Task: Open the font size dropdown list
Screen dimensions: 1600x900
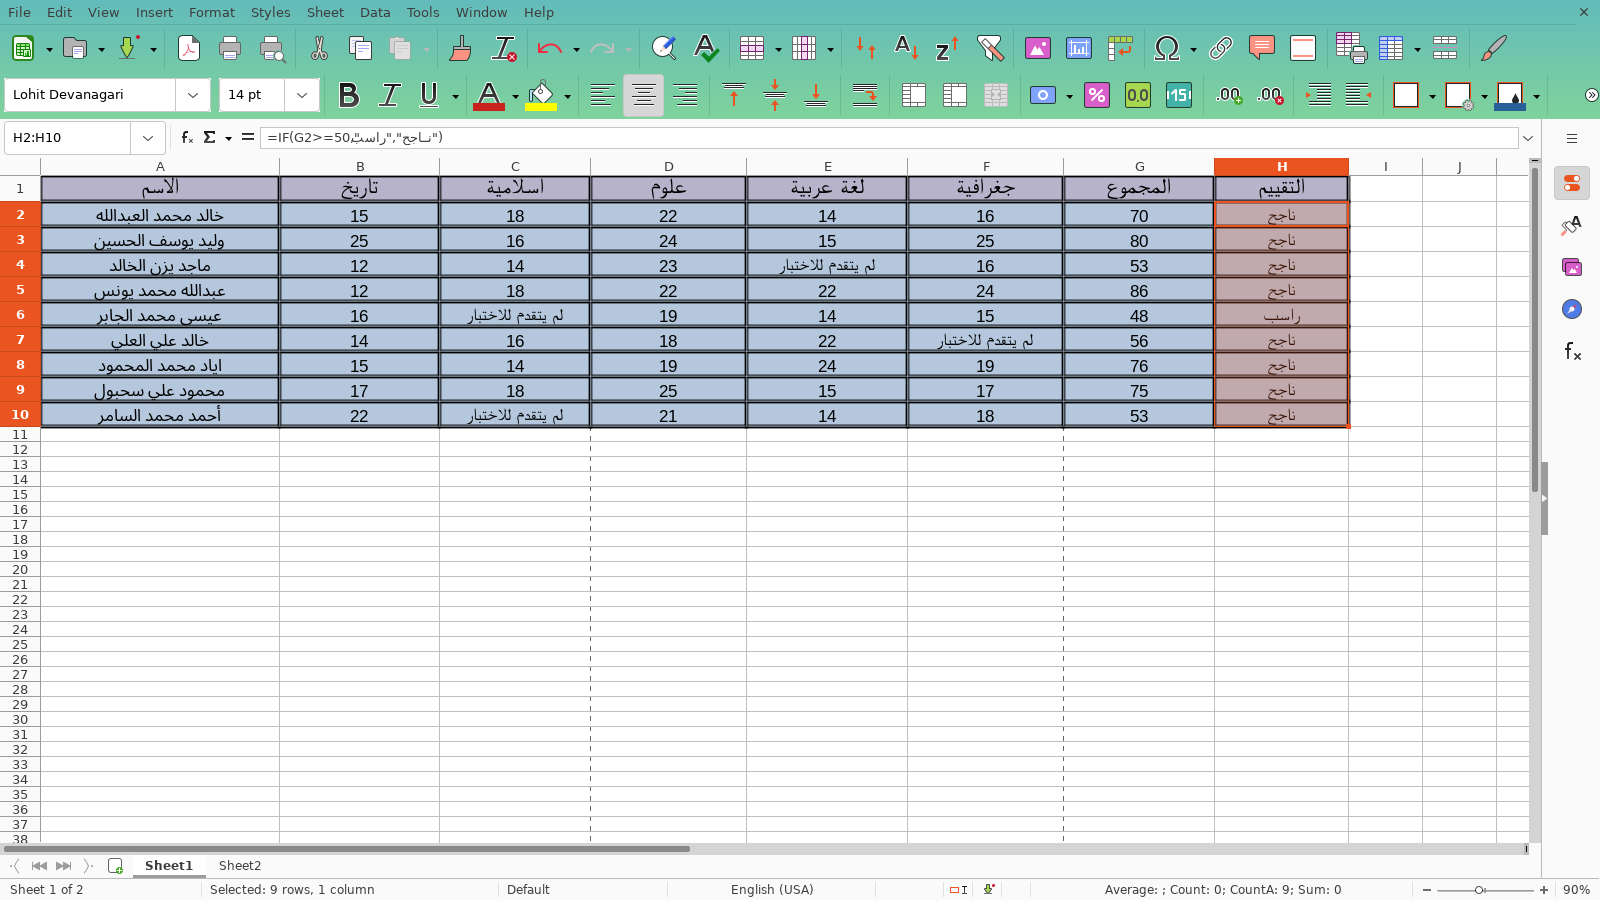Action: (301, 95)
